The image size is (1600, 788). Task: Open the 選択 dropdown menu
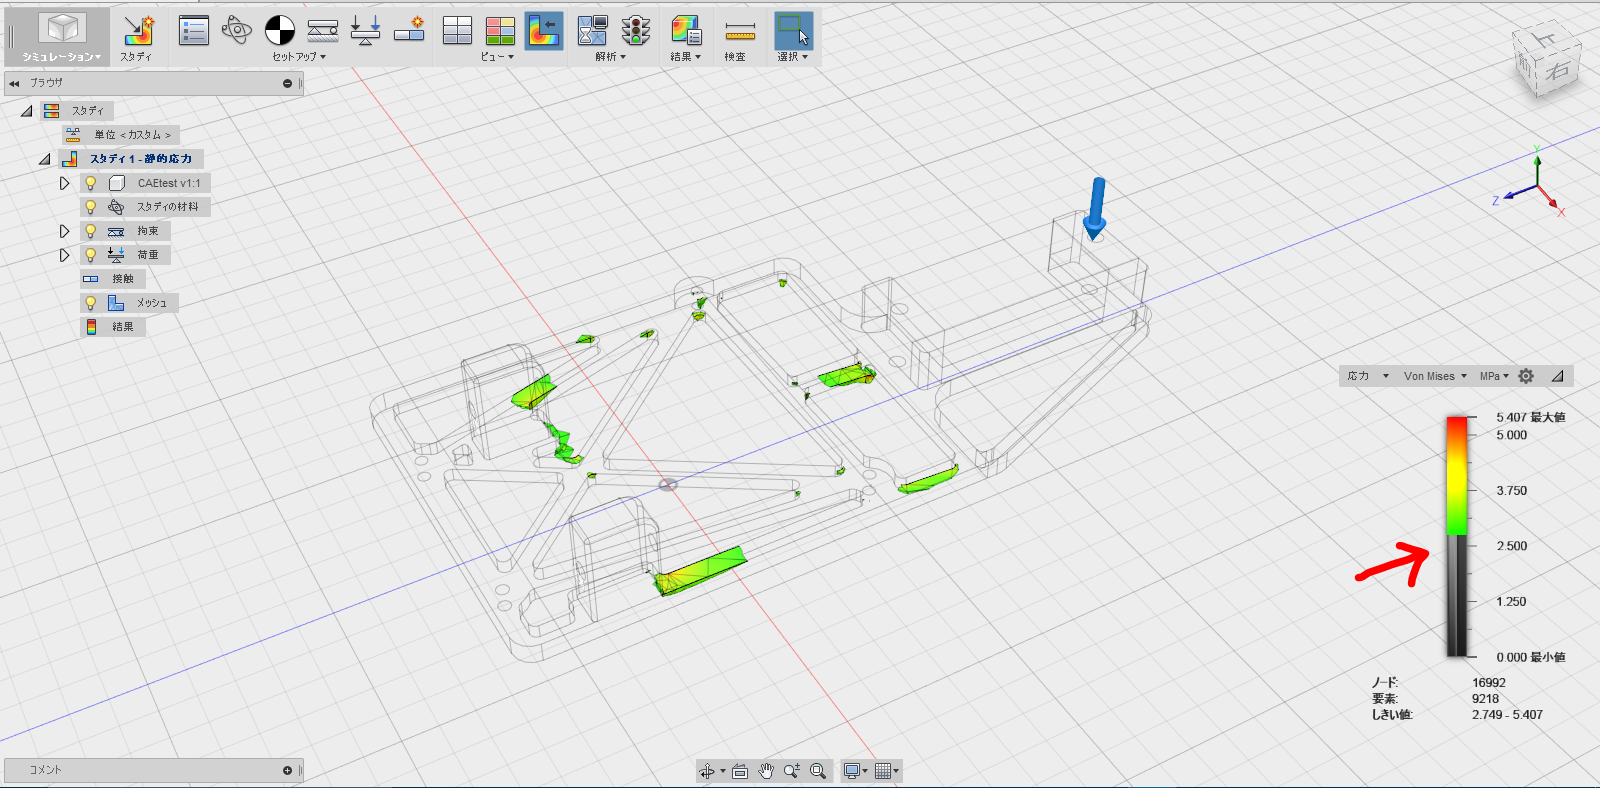pyautogui.click(x=793, y=57)
